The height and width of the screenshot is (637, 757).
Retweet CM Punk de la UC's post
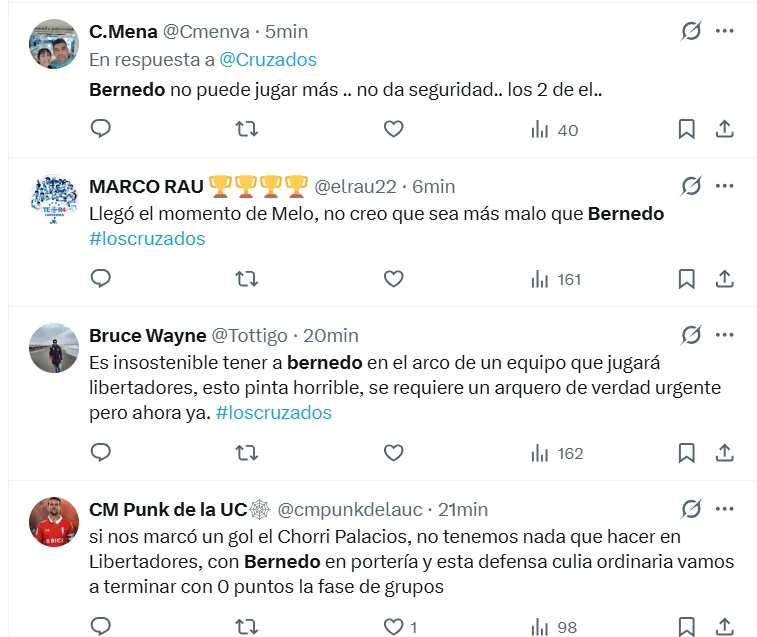(x=246, y=627)
